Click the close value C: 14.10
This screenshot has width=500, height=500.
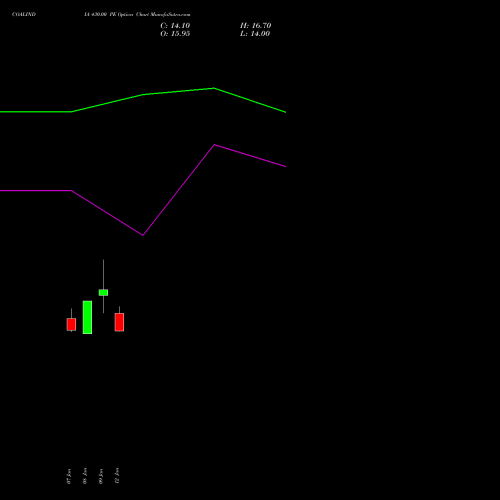175,26
